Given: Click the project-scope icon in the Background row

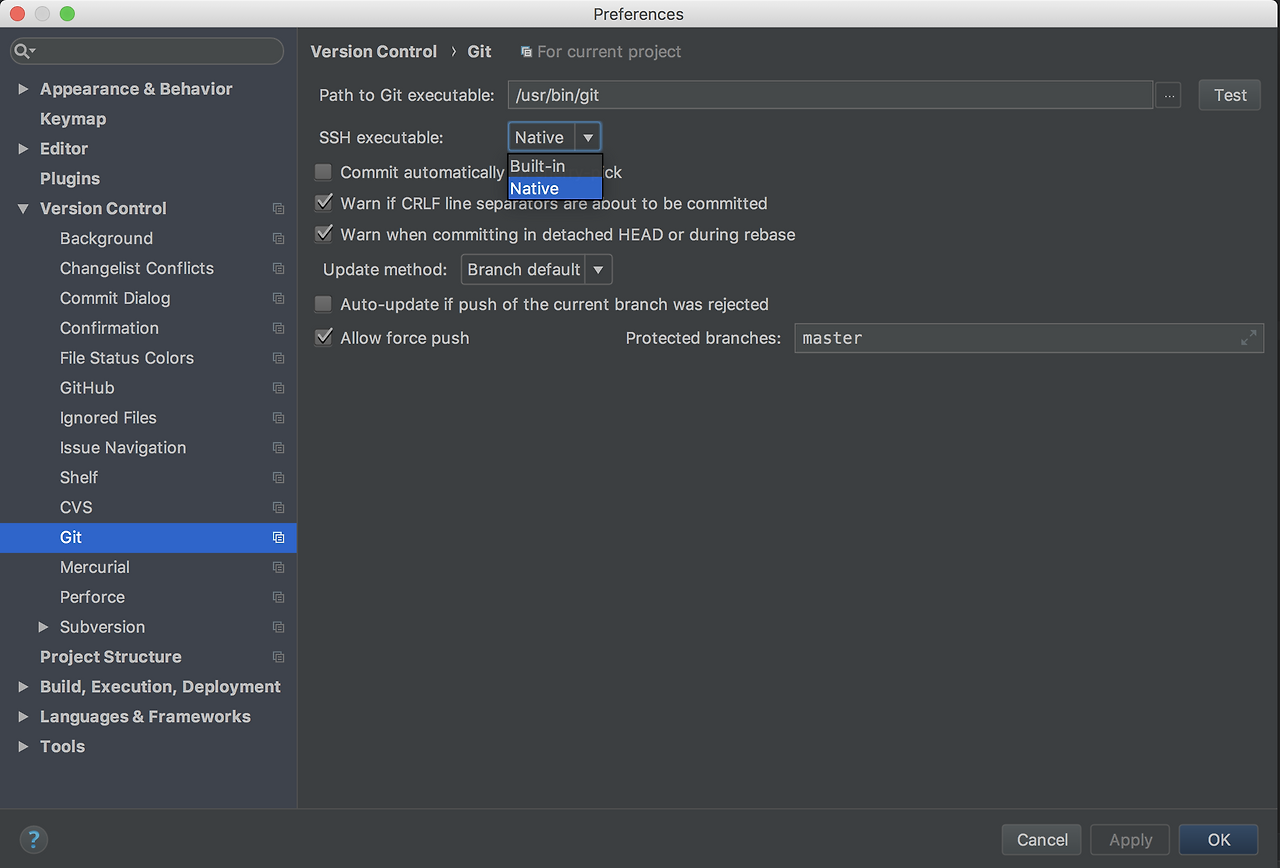Looking at the screenshot, I should point(278,239).
